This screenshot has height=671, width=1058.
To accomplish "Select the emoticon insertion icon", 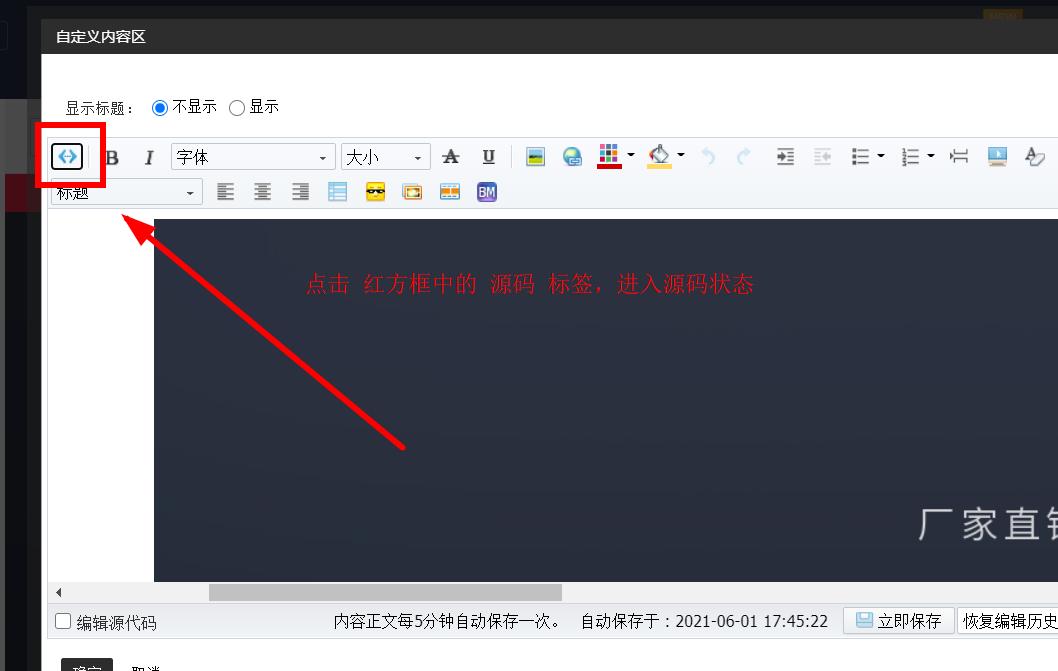I will click(x=375, y=191).
